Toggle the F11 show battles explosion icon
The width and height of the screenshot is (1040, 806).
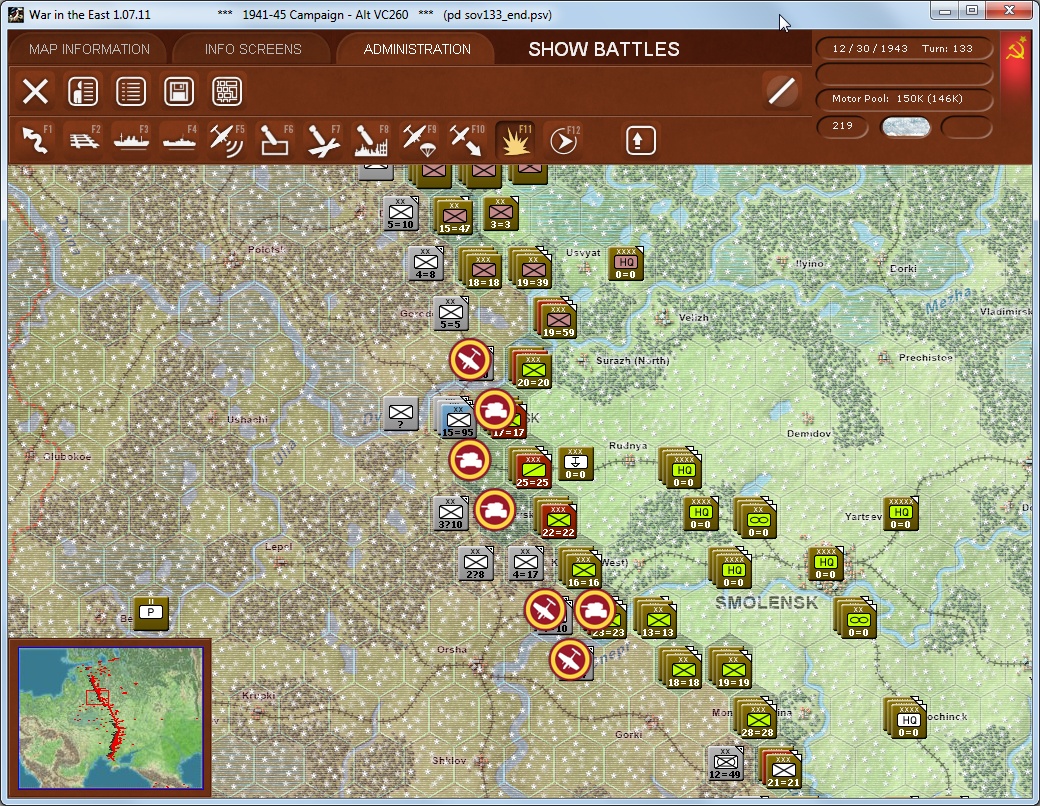pos(515,140)
